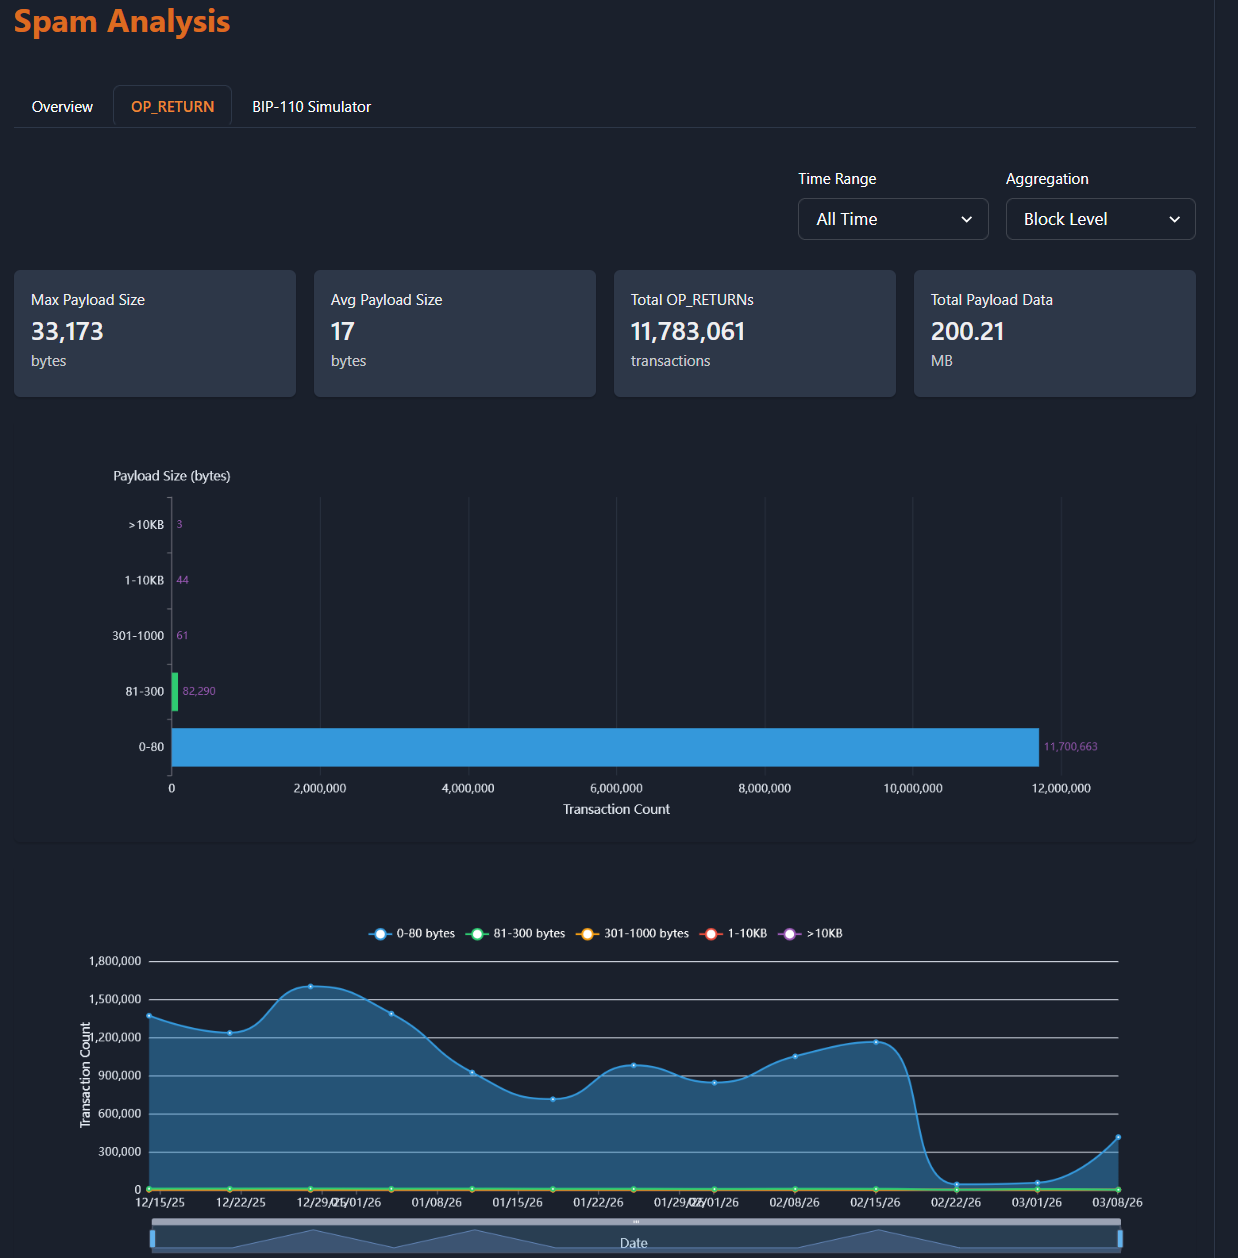Toggle the 81-300 bytes legend series
This screenshot has height=1258, width=1238.
pos(516,934)
